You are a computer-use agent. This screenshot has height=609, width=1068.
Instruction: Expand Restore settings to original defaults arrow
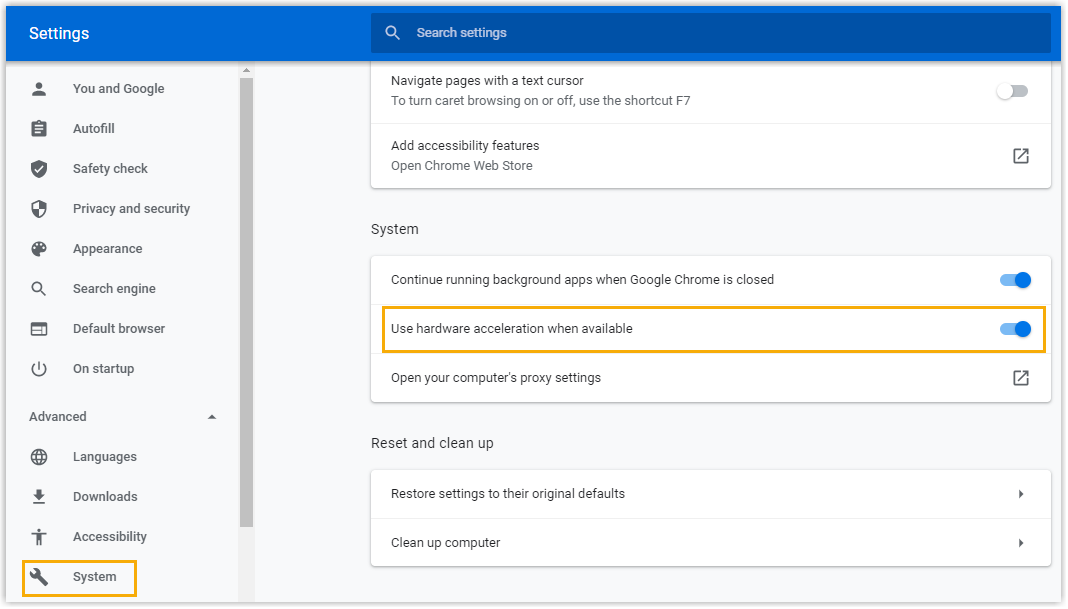tap(1021, 494)
